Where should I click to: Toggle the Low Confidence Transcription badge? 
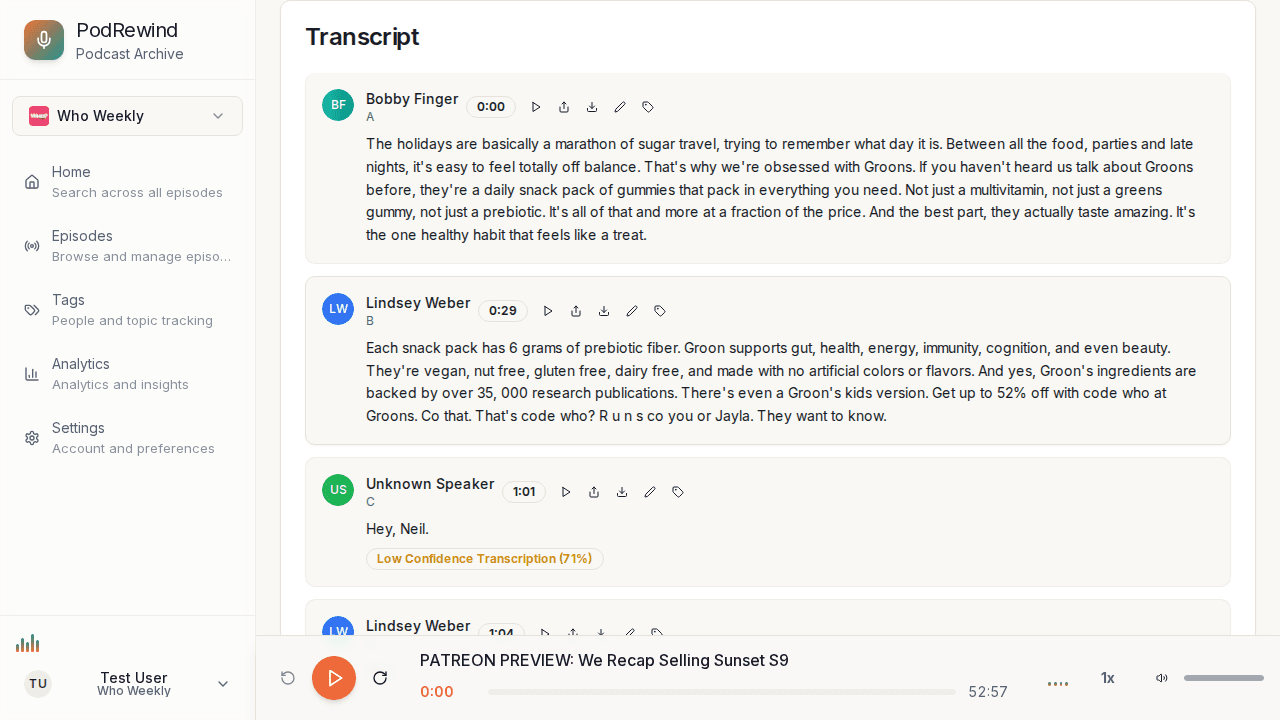click(x=485, y=559)
